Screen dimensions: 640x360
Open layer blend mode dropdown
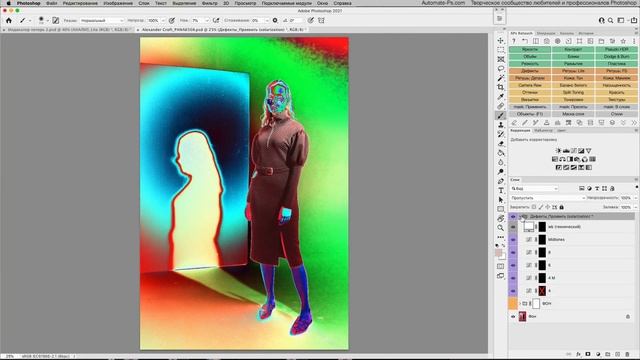pos(548,198)
